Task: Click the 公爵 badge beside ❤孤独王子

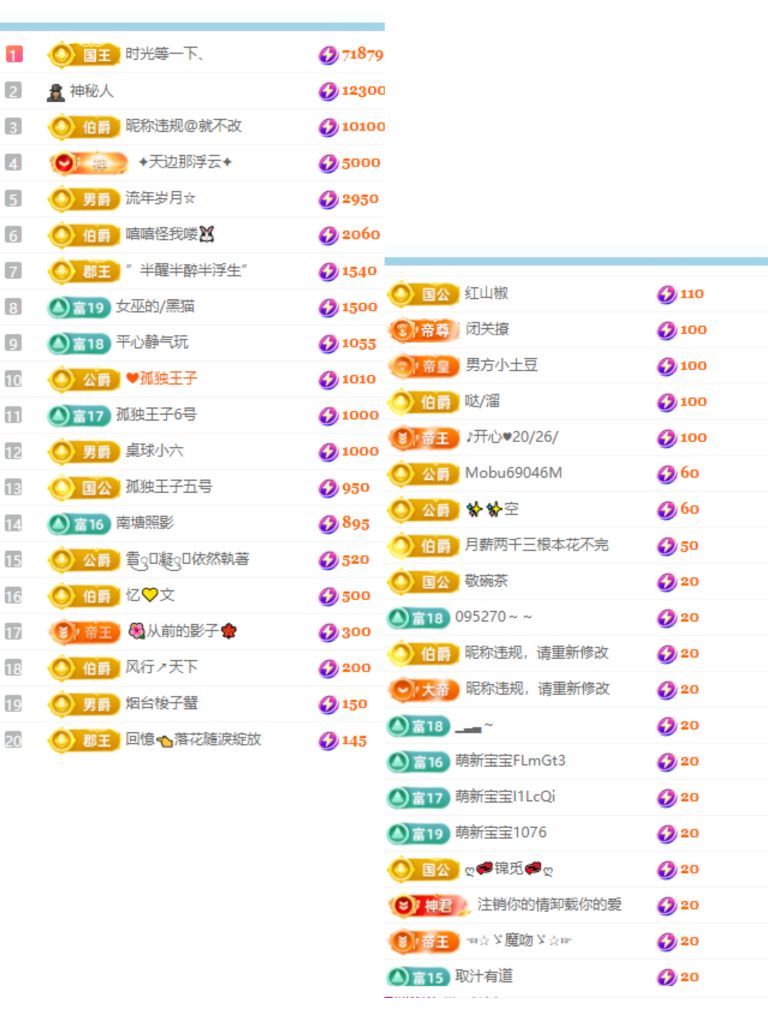Action: tap(84, 379)
